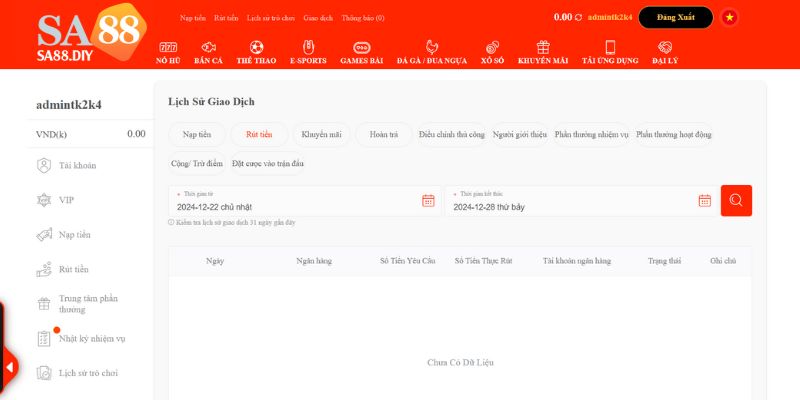Open the start date calendar icon
This screenshot has height=400, width=800.
pyautogui.click(x=428, y=201)
